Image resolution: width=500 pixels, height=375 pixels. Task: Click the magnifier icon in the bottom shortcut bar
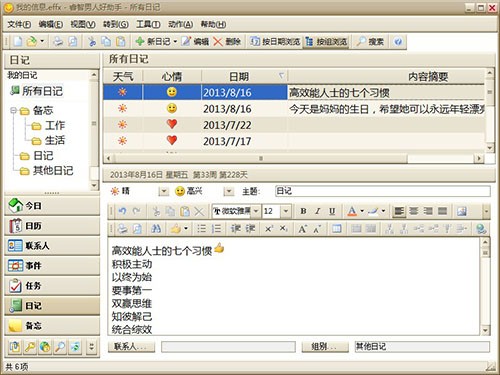pyautogui.click(x=60, y=347)
